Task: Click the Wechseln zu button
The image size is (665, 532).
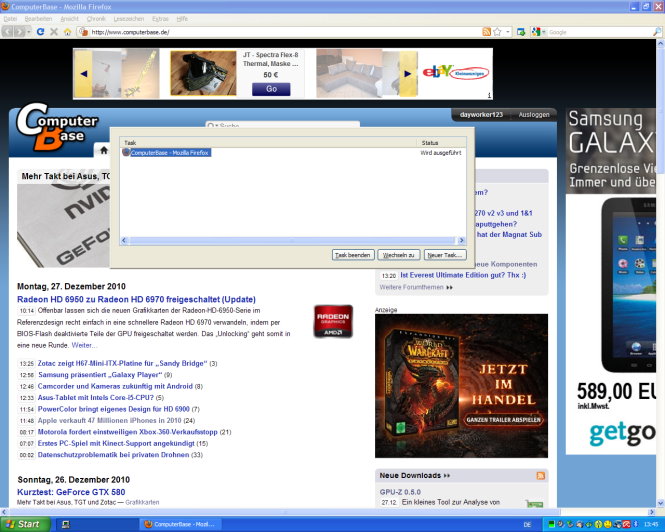Action: (x=398, y=255)
